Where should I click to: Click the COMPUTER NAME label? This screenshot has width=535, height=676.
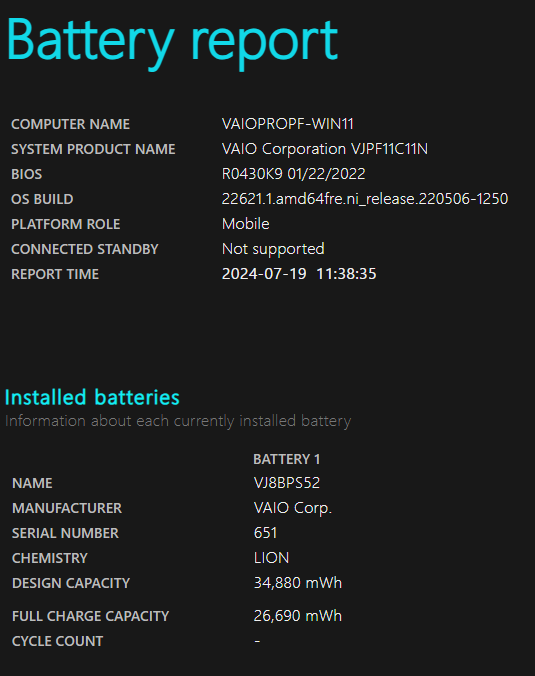(x=70, y=124)
